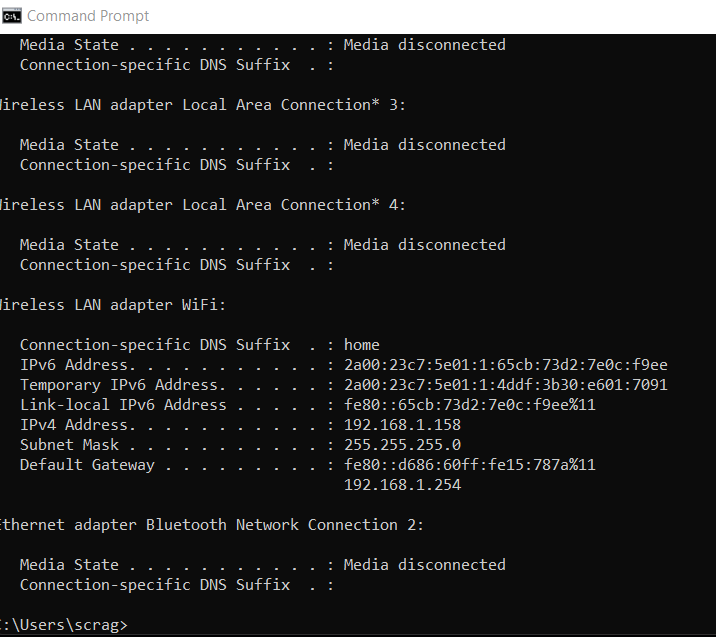
Task: Click the "Wireless LAN adapter WiFi:" heading
Action: coord(112,305)
